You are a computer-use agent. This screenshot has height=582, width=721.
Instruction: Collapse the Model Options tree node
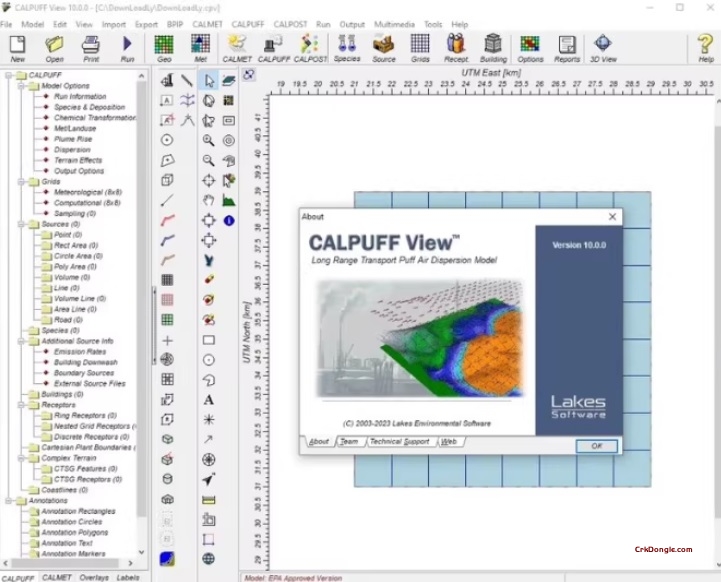point(21,86)
